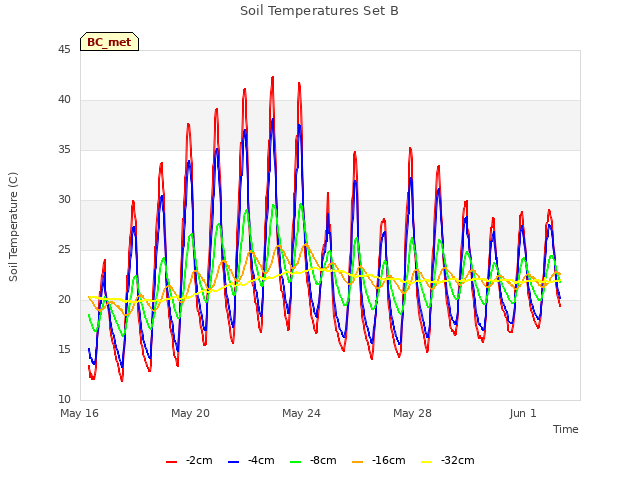The height and width of the screenshot is (480, 640).
Task: Click the 15 y-axis tick label
Action: tap(64, 350)
